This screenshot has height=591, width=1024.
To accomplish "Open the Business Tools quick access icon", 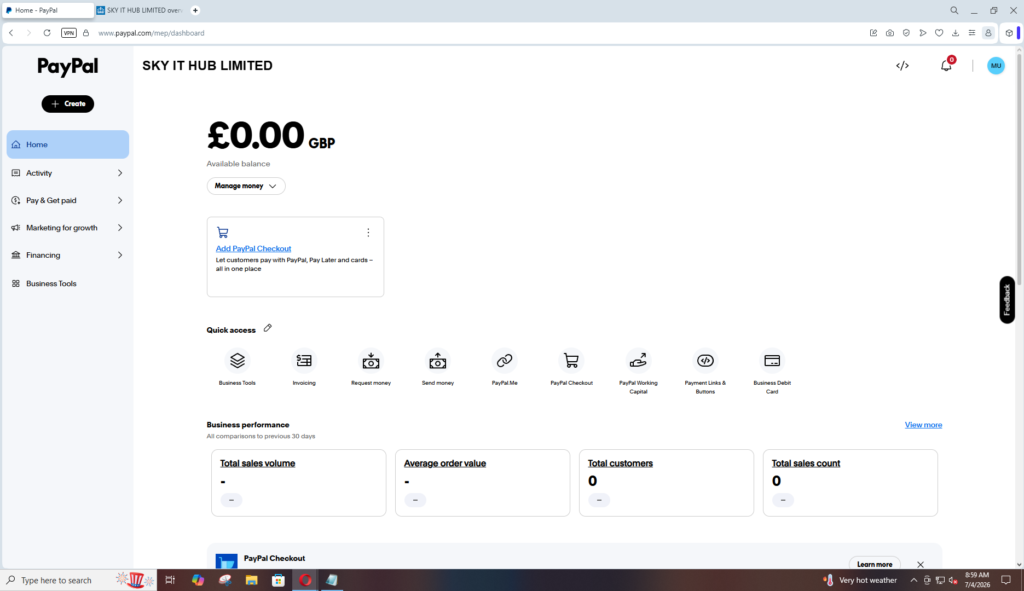I will coord(237,360).
